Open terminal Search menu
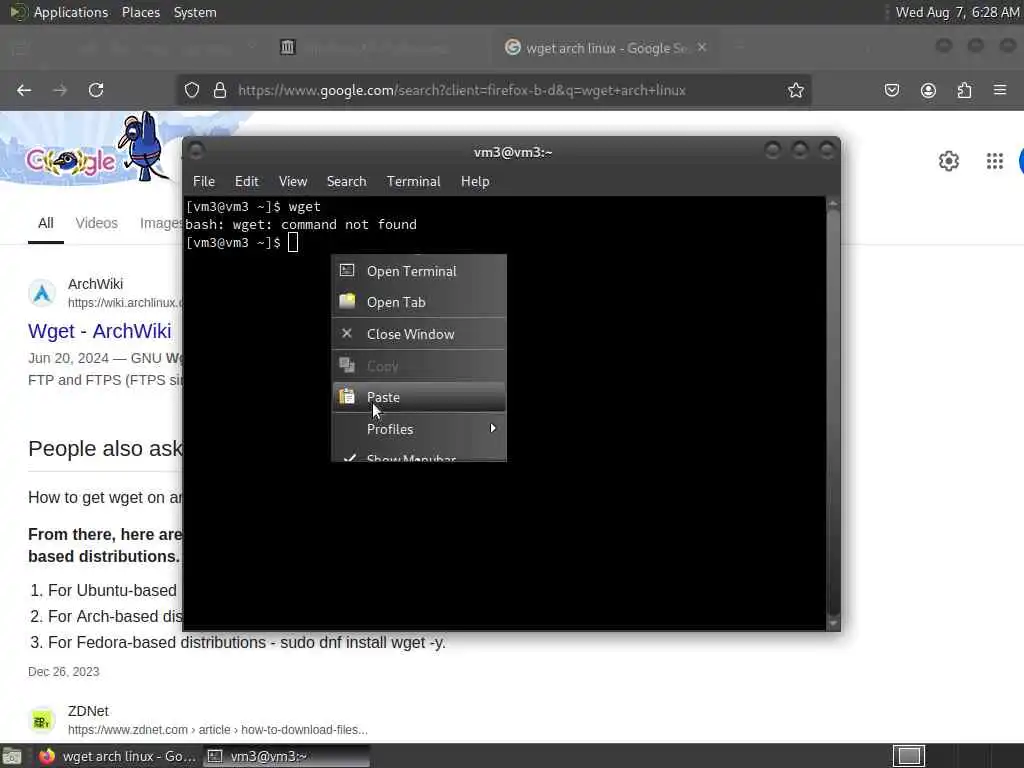1024x768 pixels. click(x=346, y=182)
